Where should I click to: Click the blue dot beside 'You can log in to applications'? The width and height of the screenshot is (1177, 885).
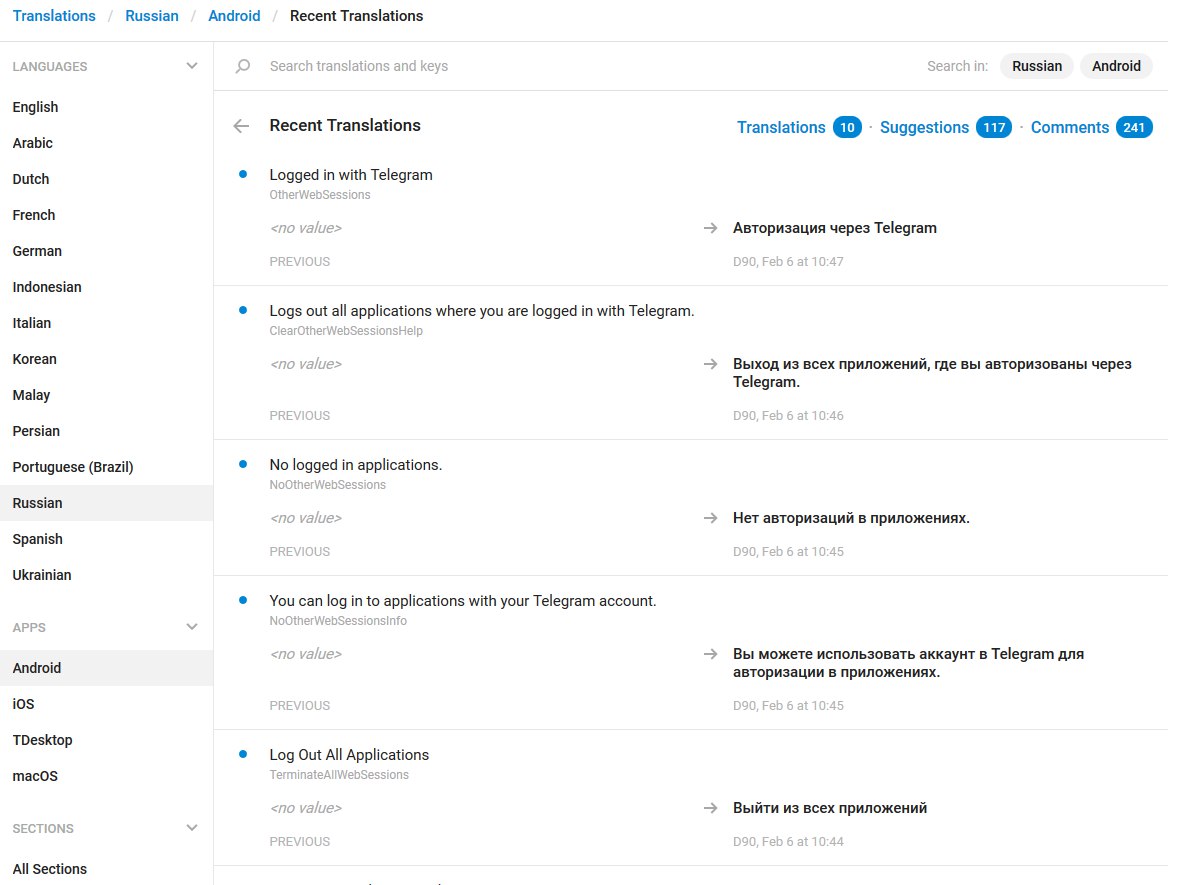click(x=243, y=600)
